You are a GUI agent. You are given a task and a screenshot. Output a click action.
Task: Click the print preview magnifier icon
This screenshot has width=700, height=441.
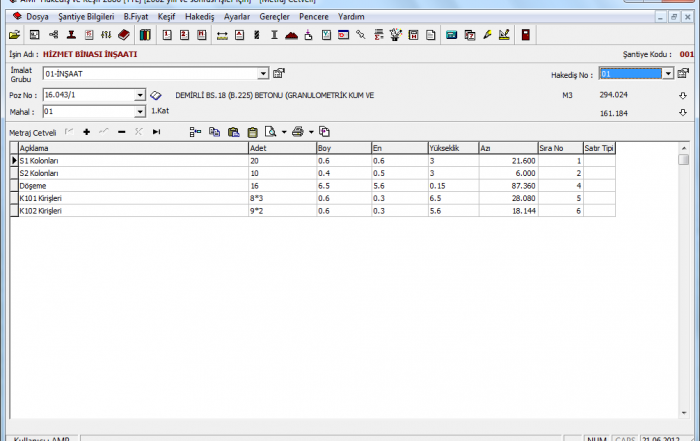270,132
